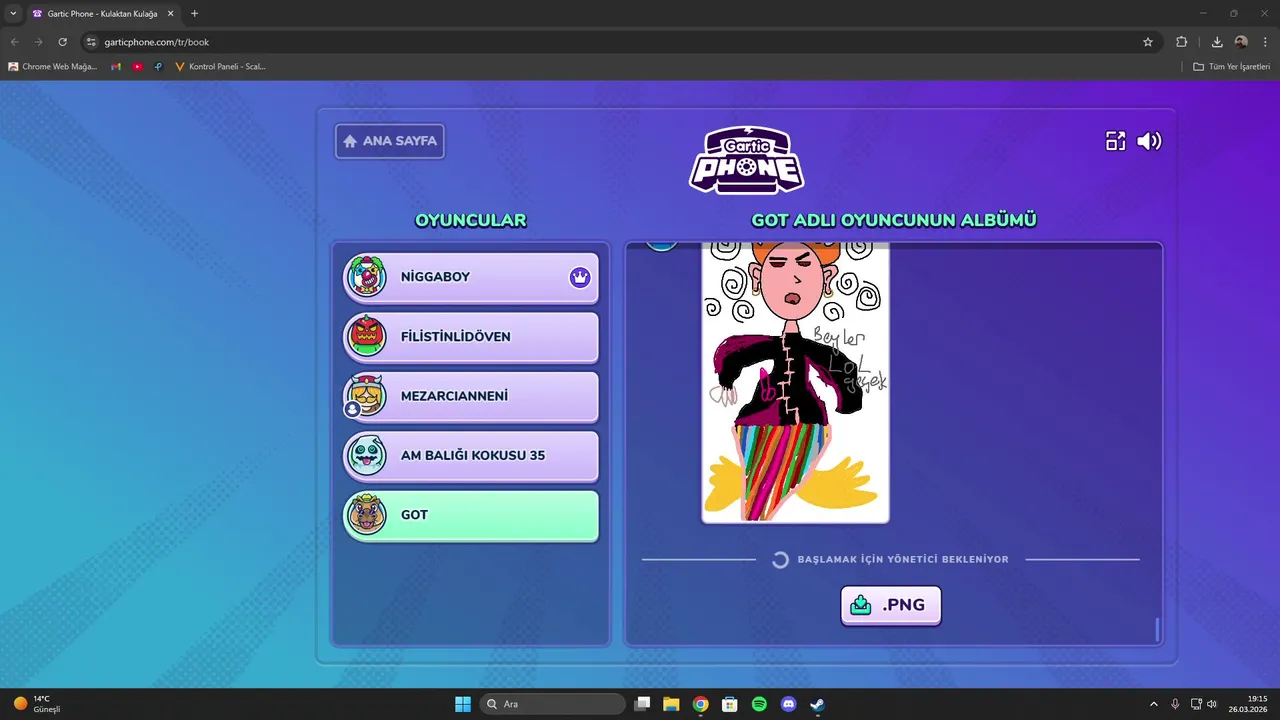
Task: Click the system tray volume icon
Action: tap(1212, 704)
